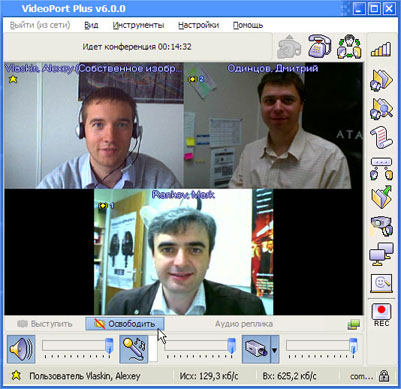Viewport: 401px width, 389px height.
Task: Click the yellow star status bar icon
Action: 16,376
